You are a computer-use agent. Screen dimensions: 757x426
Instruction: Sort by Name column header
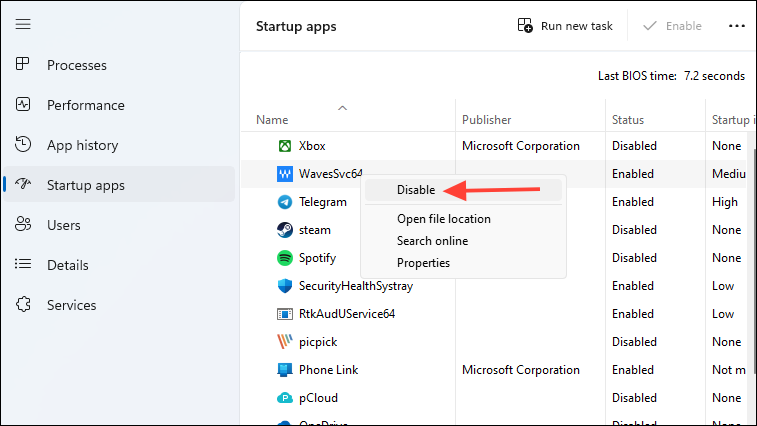pos(272,120)
